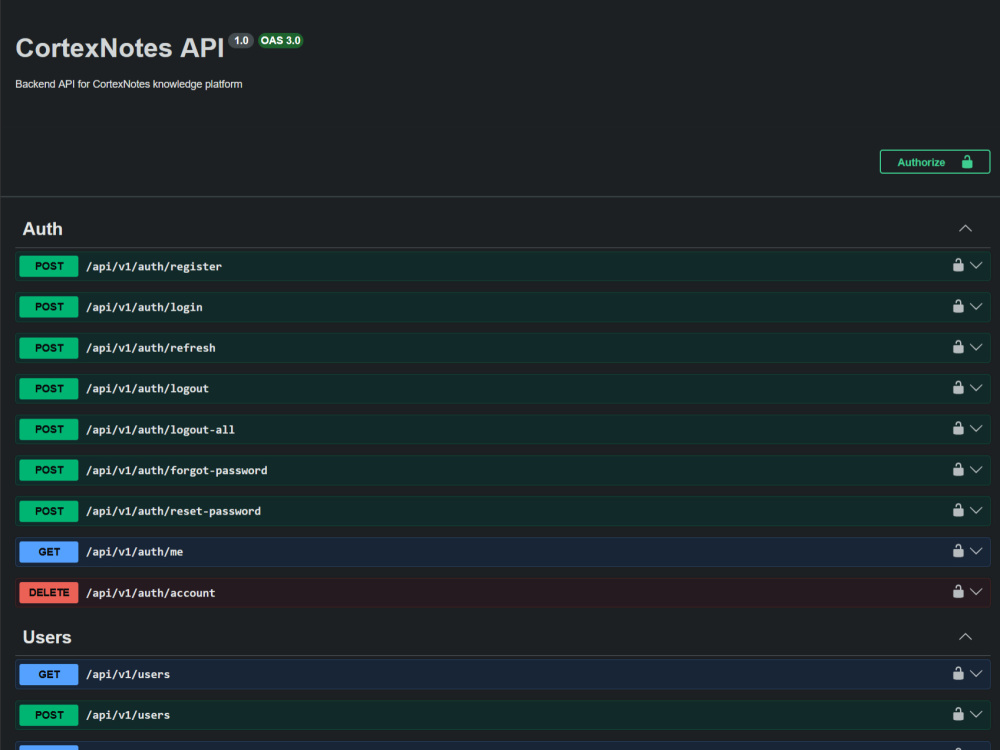This screenshot has width=1000, height=750.
Task: Click POST badge for /api/v1/users
Action: (49, 715)
